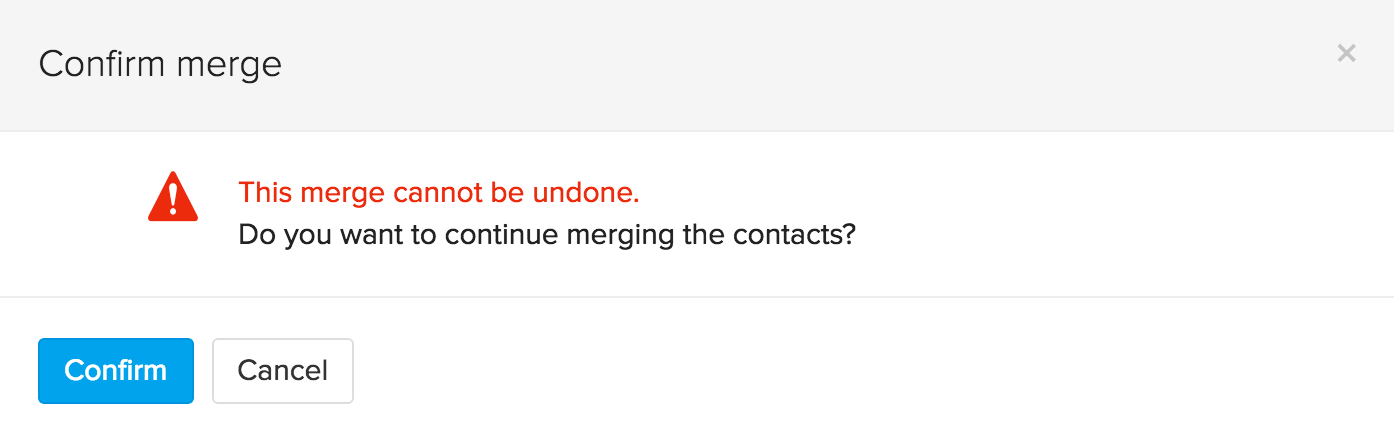Viewport: 1394px width, 442px height.
Task: Click the alert triangle beside the warning
Action: [x=173, y=197]
